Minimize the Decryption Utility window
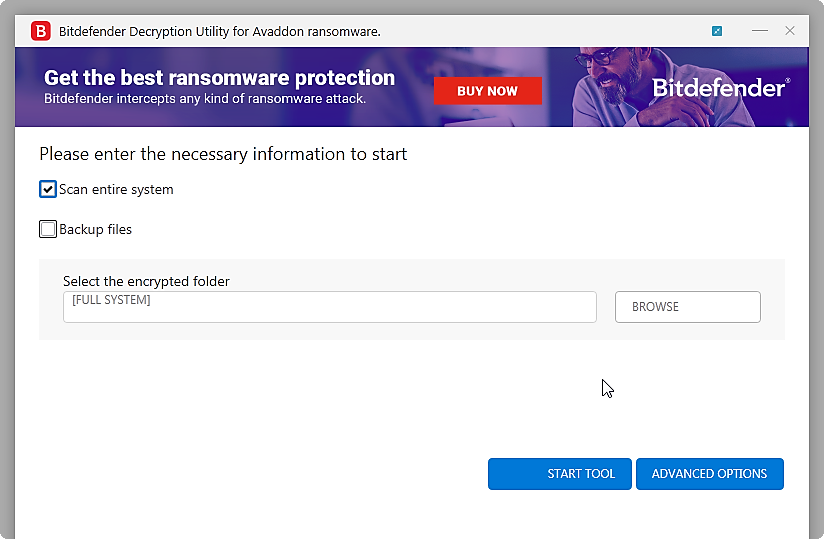Screen dimensions: 824x539 coord(759,31)
